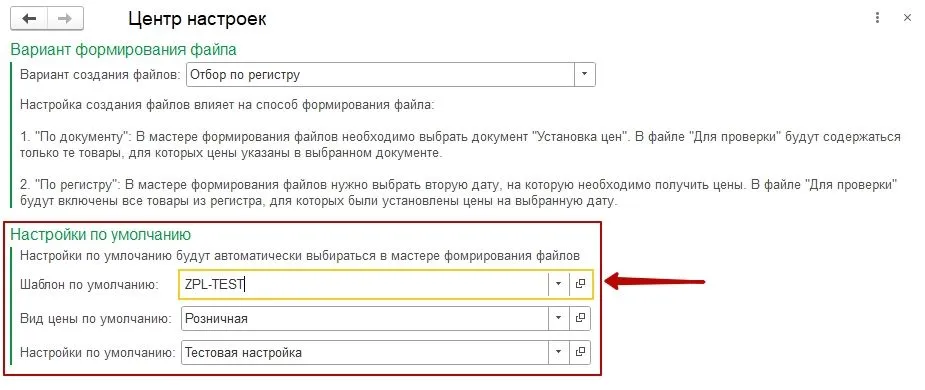Open the ZPL-TEST template with open icon
This screenshot has height=390, width=925.
pos(580,284)
